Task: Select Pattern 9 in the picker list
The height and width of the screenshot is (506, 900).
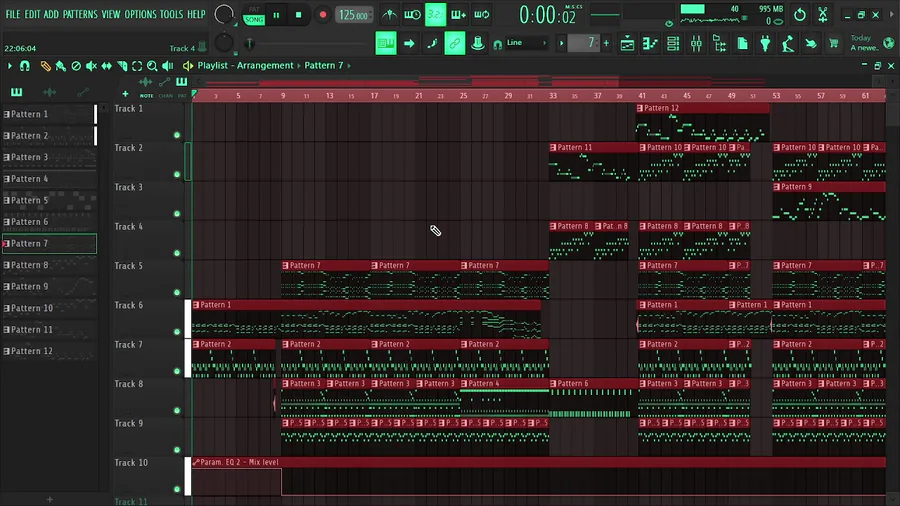Action: click(x=49, y=286)
